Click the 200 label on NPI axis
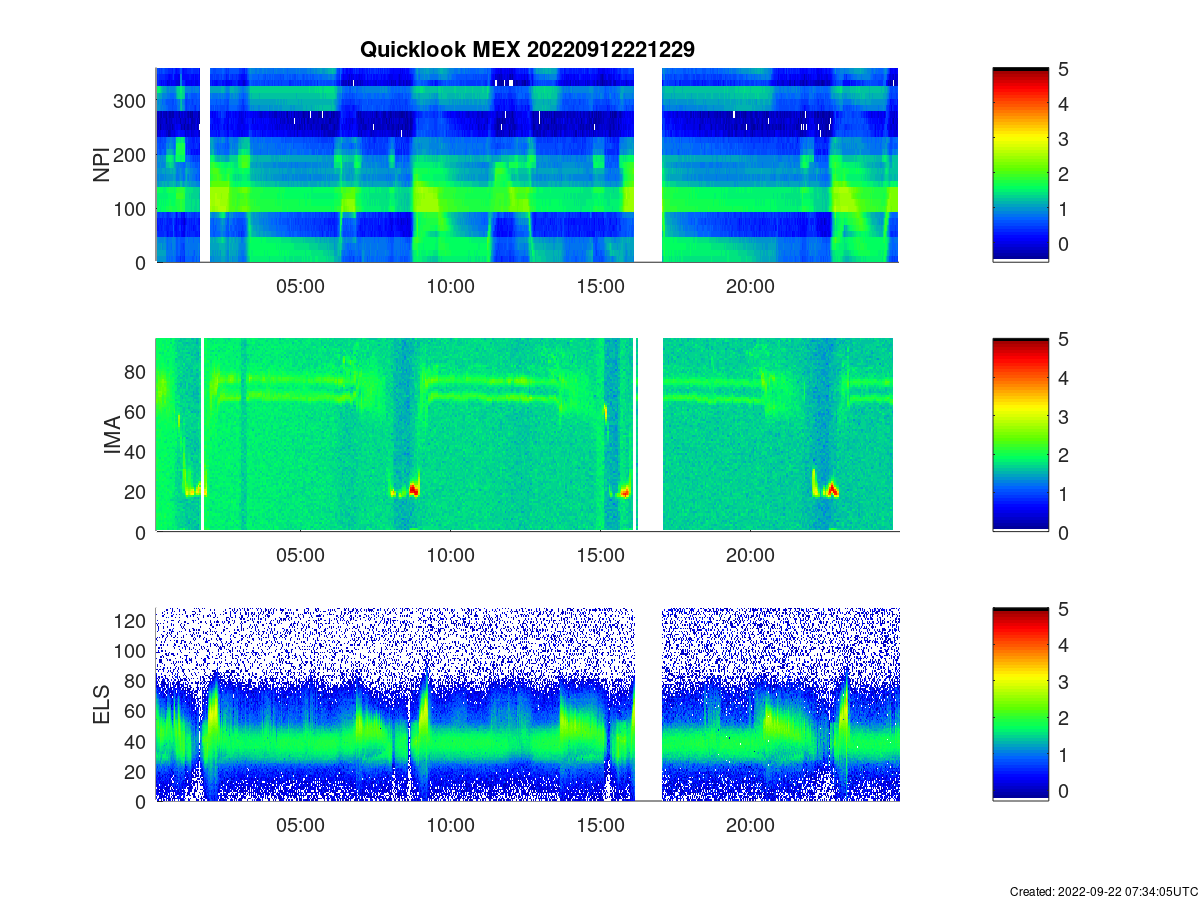 [132, 155]
